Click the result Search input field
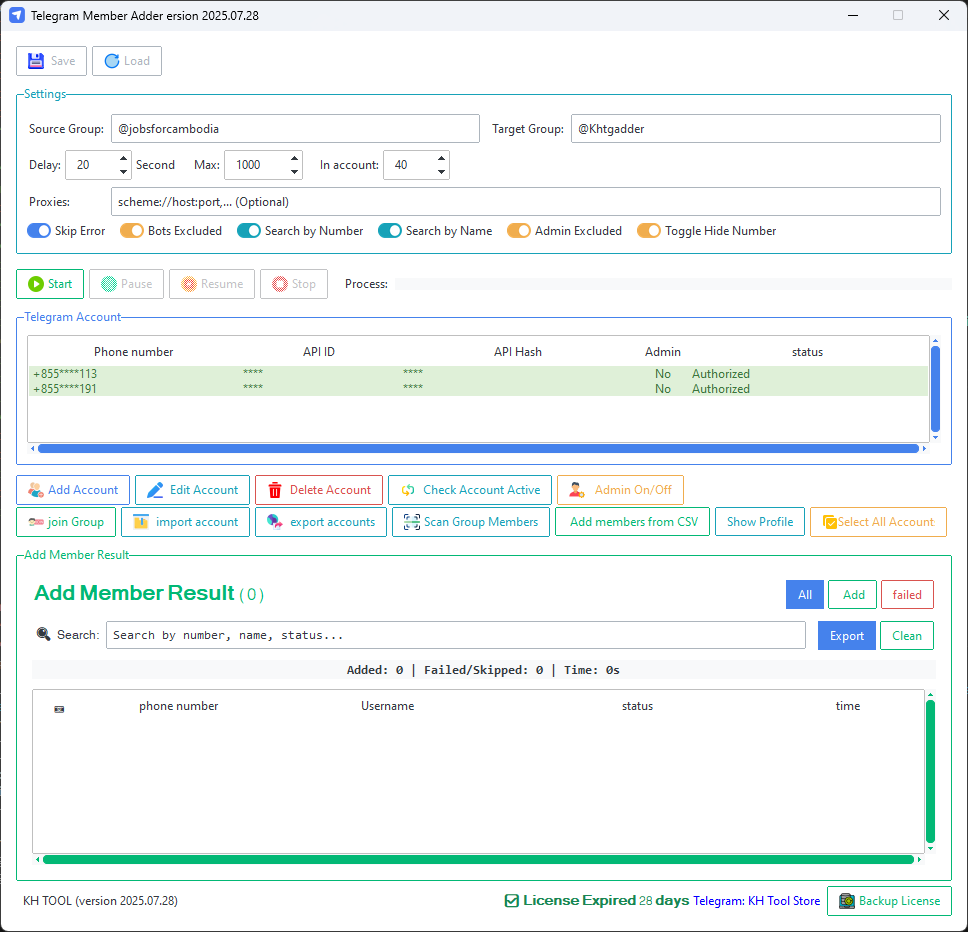968x932 pixels. click(456, 635)
